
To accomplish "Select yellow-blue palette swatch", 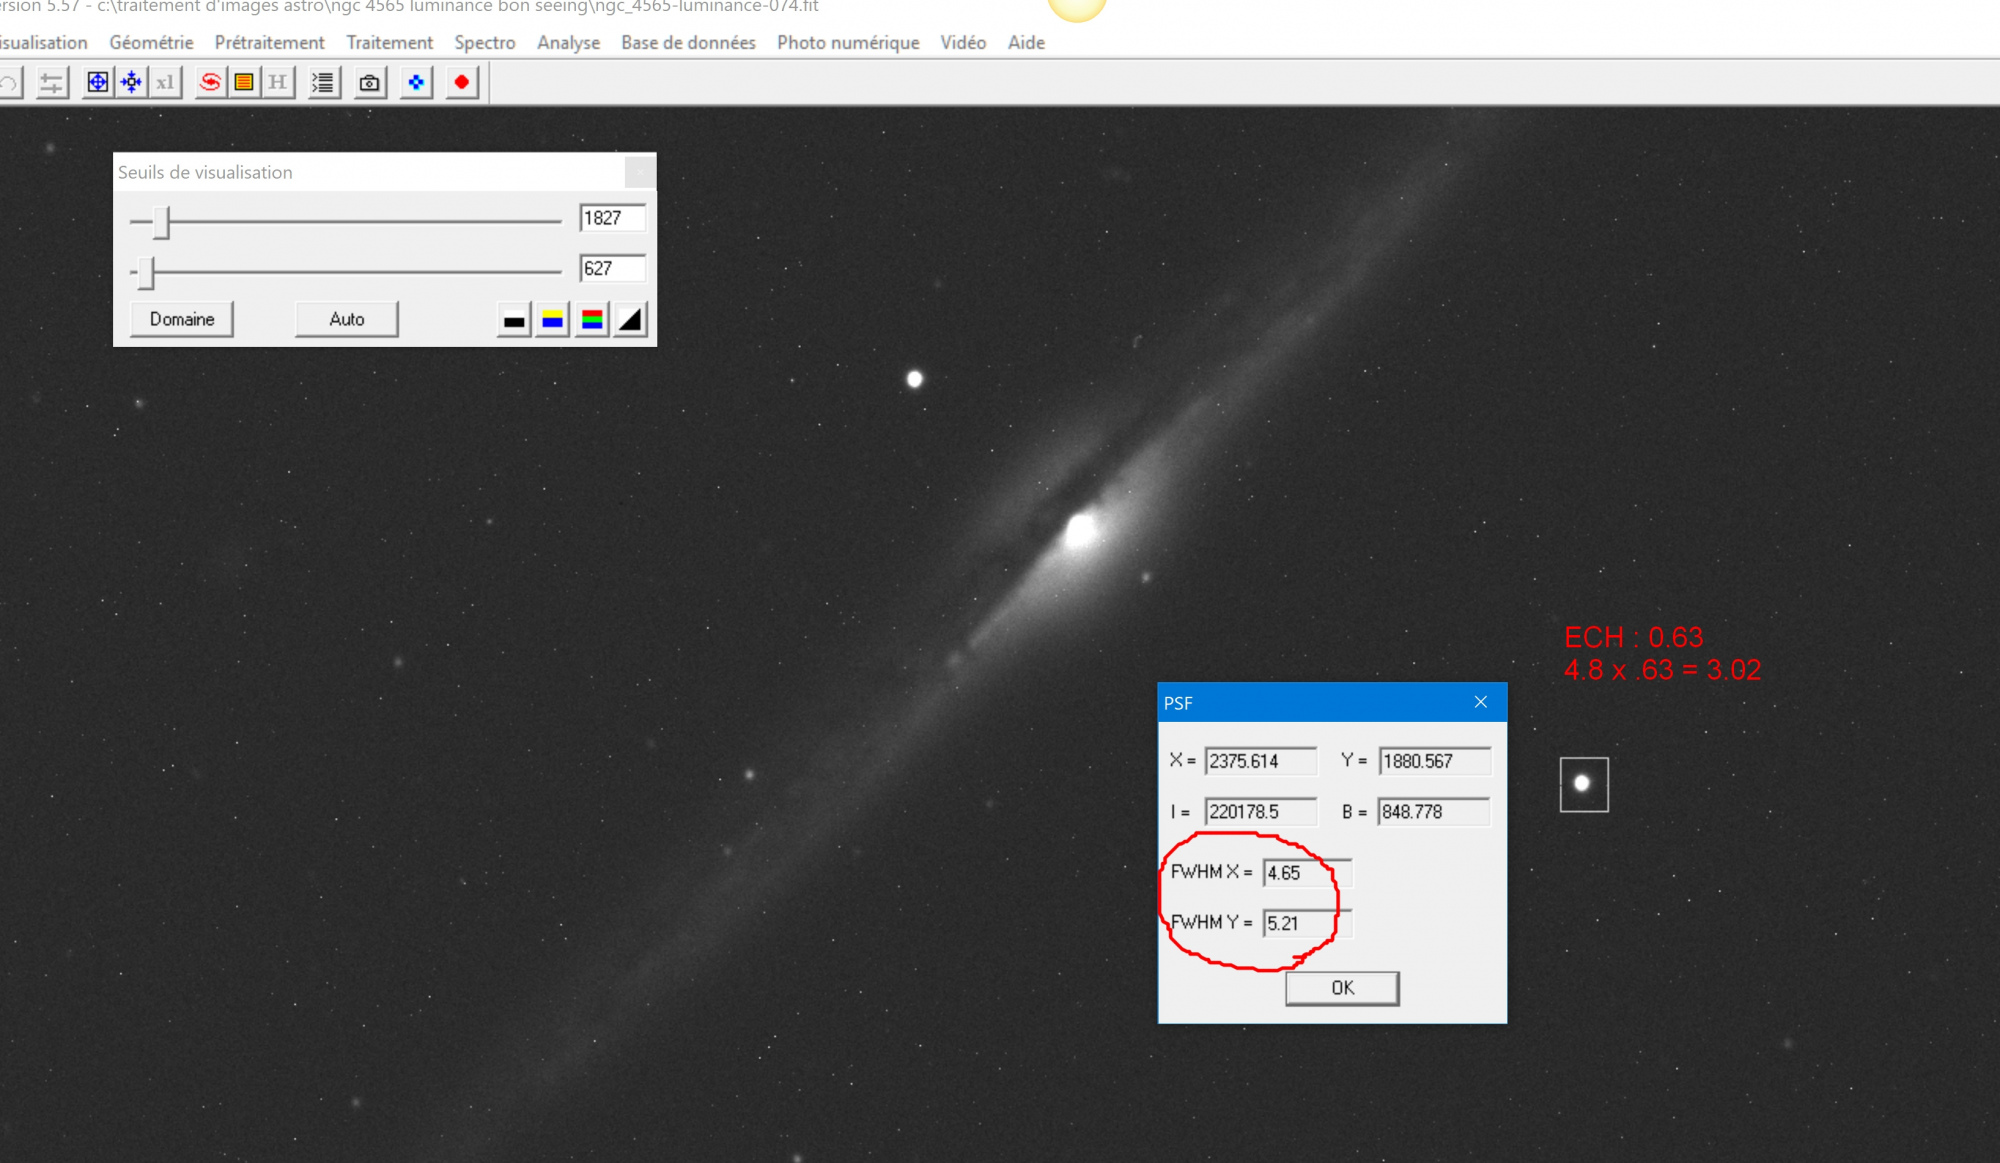I will (552, 320).
